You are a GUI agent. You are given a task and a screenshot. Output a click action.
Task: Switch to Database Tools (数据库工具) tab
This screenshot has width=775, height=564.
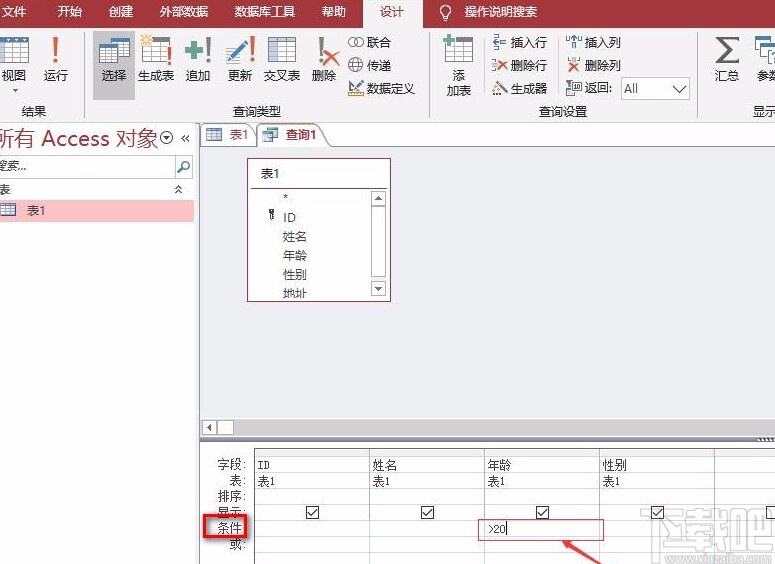coord(264,11)
